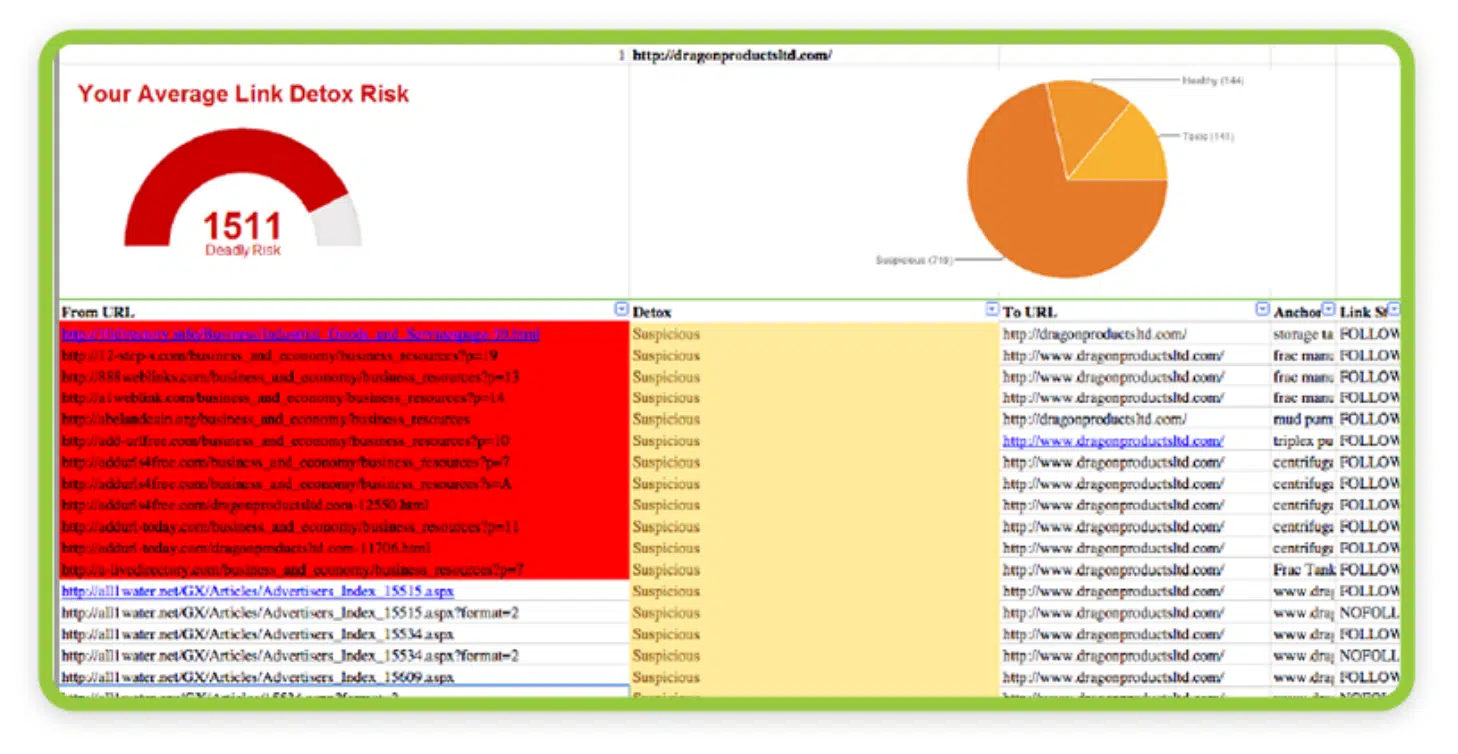Open the first underlined link in red rows
The height and width of the screenshot is (754, 1458).
click(x=300, y=335)
